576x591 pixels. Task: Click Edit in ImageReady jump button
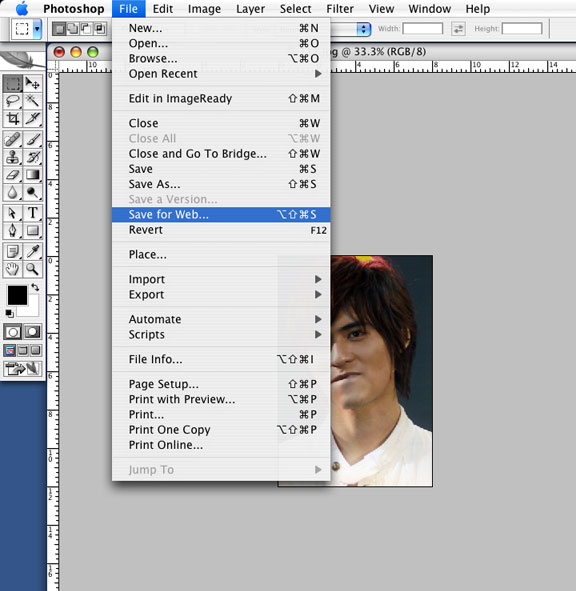tap(23, 368)
